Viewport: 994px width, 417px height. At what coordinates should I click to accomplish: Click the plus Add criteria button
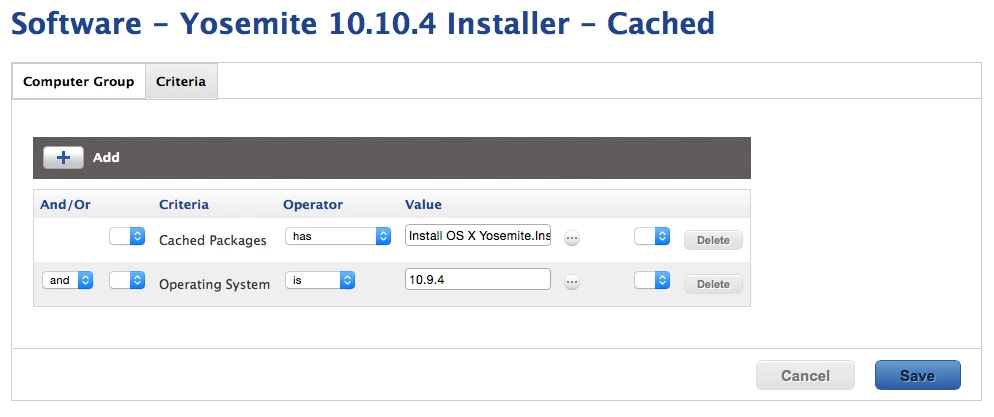pos(63,158)
